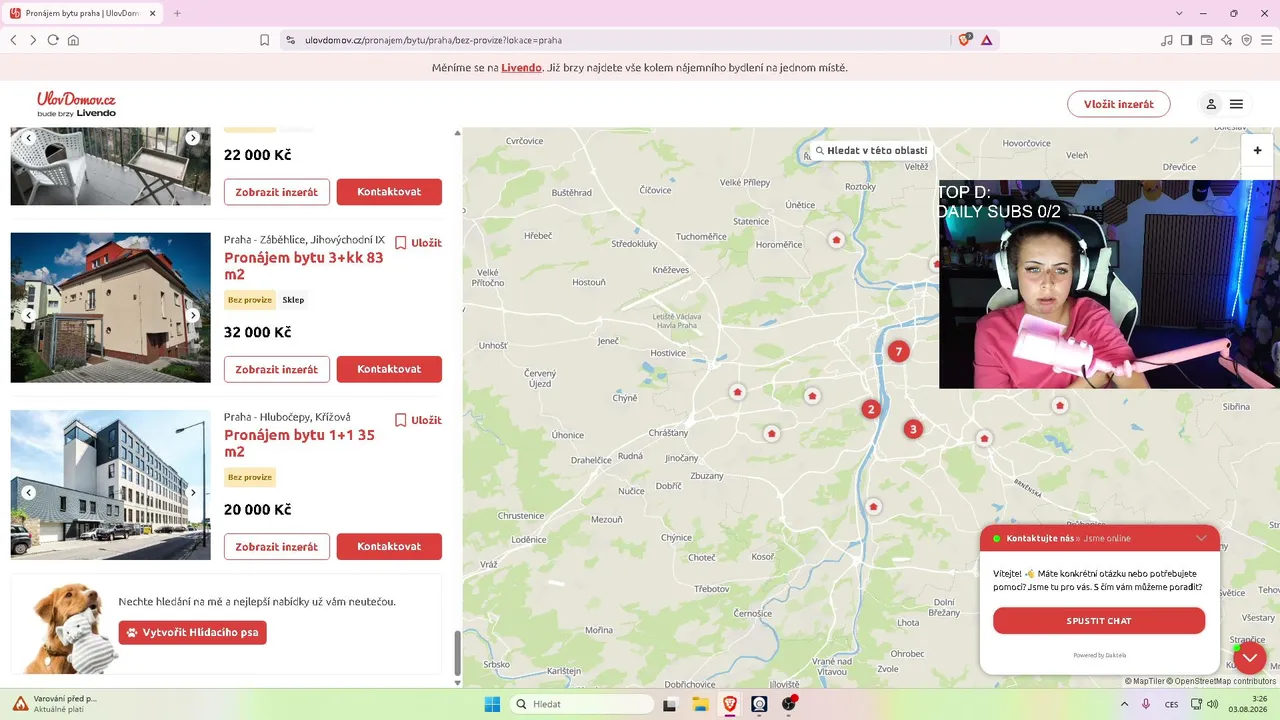1280x720 pixels.
Task: Open the Hlubočepy apartment photo
Action: pos(111,485)
